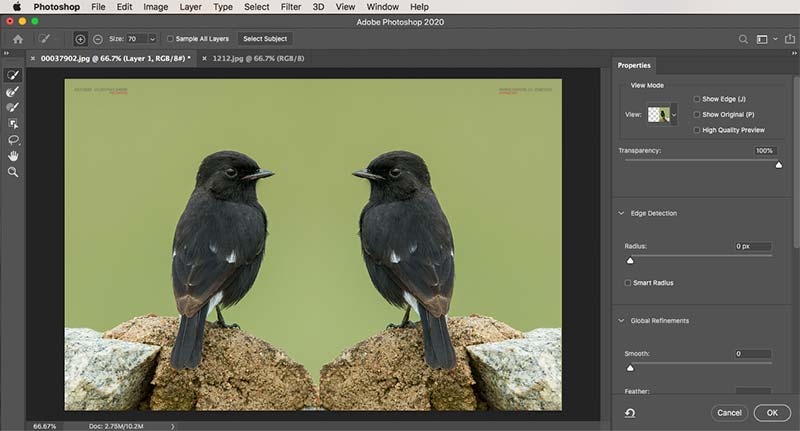Toggle Show Edge (J) checkbox
This screenshot has width=800, height=431.
pos(697,99)
